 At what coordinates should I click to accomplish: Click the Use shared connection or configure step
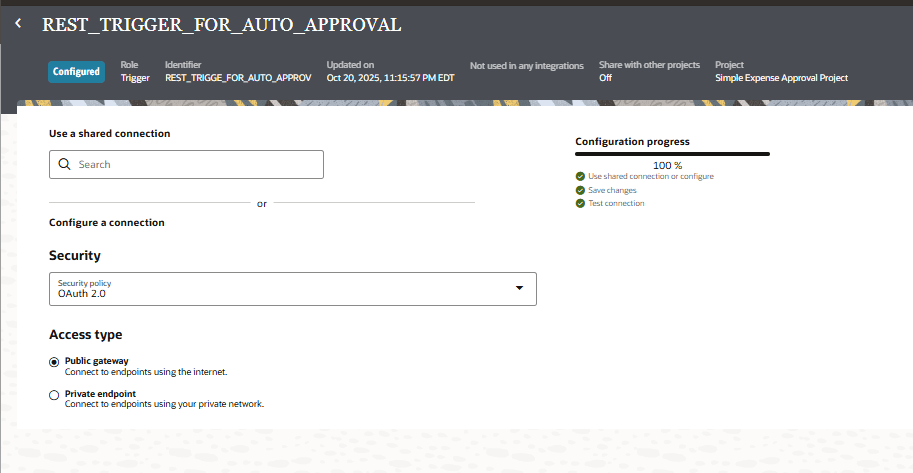650,177
